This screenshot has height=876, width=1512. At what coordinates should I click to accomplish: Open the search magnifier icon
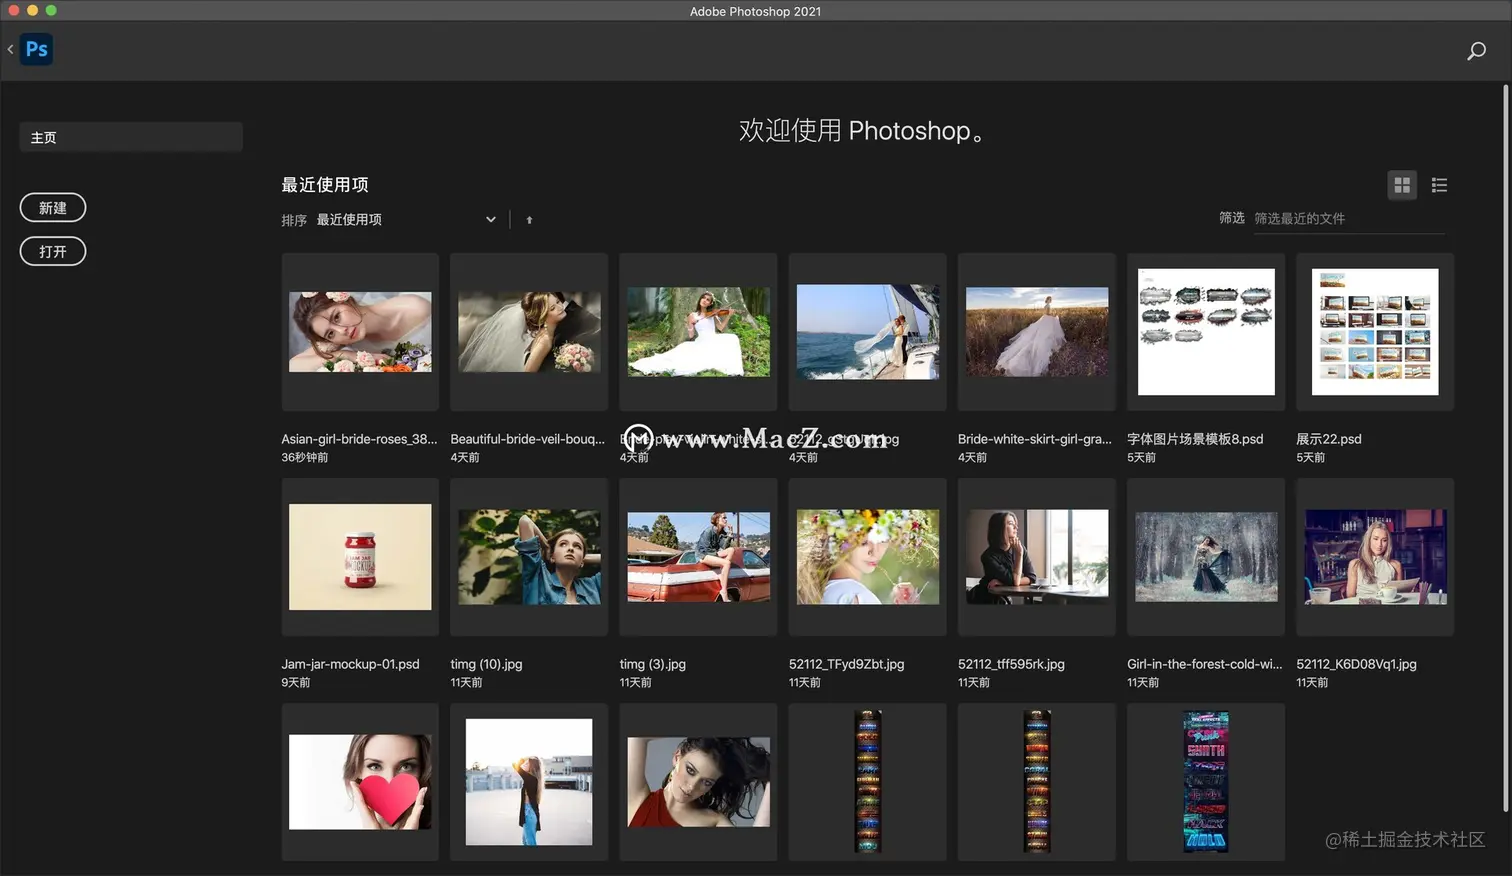(1476, 51)
